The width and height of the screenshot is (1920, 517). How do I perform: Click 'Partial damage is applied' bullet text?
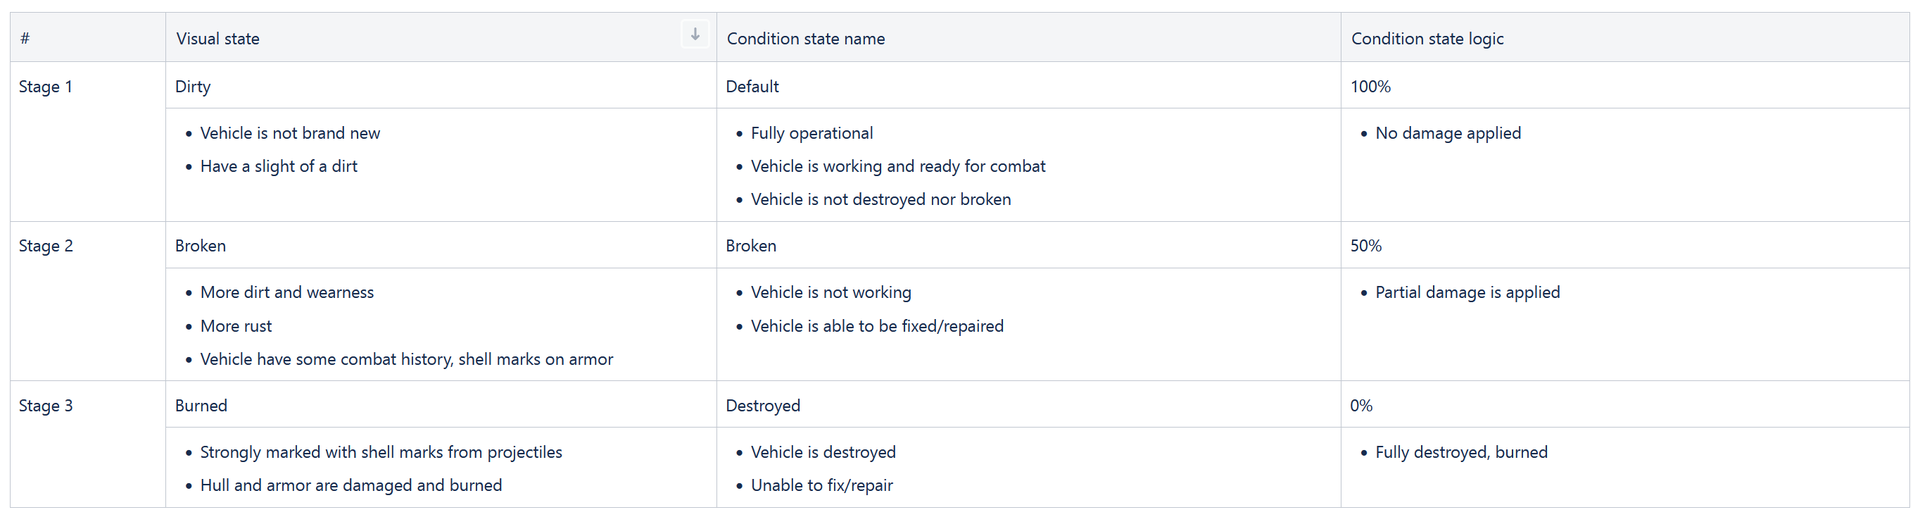1467,292
